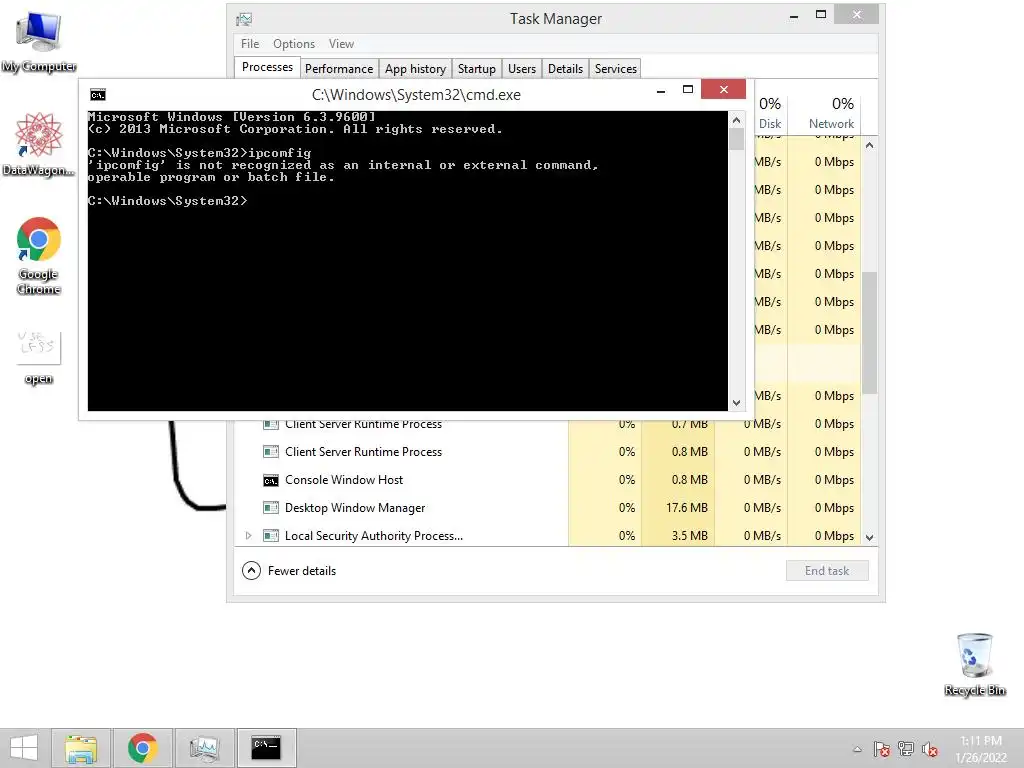Switch to the Users tab
This screenshot has width=1024, height=768.
(522, 69)
